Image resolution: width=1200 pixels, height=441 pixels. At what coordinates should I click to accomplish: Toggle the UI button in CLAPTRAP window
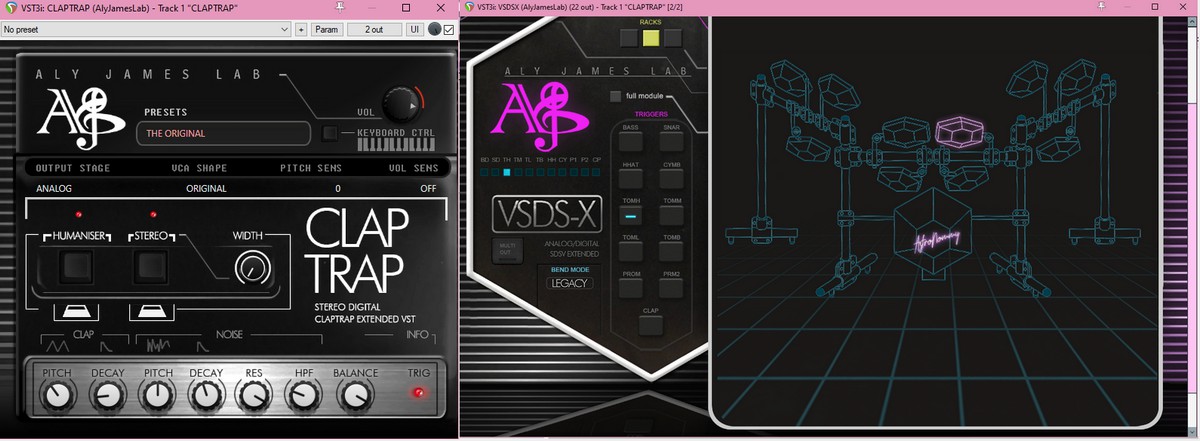point(415,30)
